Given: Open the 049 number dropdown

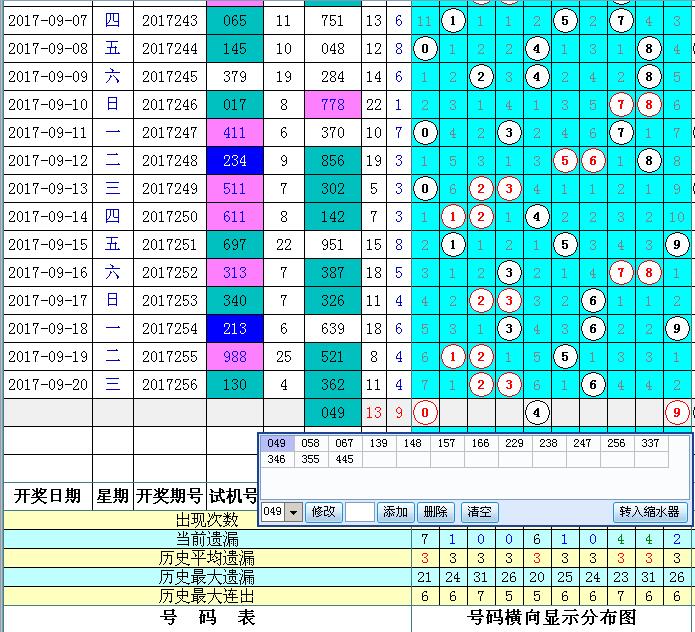Looking at the screenshot, I should coord(294,512).
